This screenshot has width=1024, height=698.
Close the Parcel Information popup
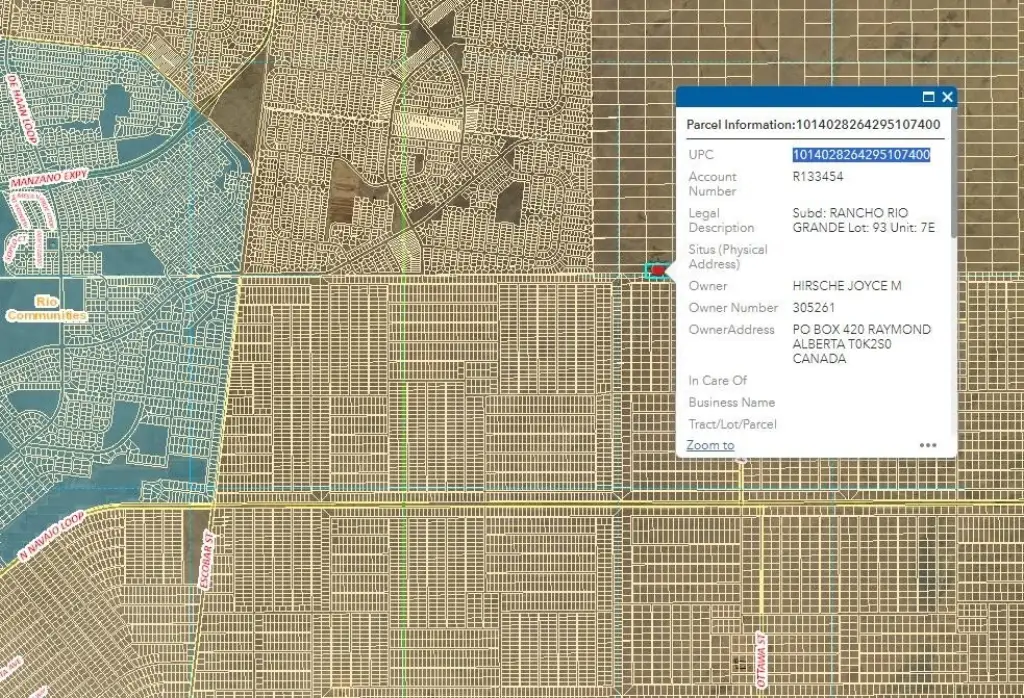947,97
